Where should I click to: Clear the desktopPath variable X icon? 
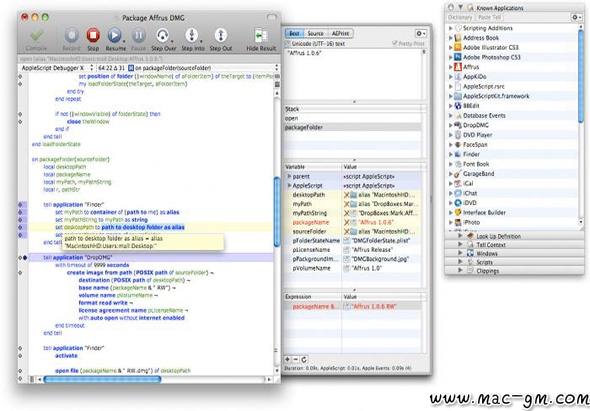pyautogui.click(x=347, y=195)
